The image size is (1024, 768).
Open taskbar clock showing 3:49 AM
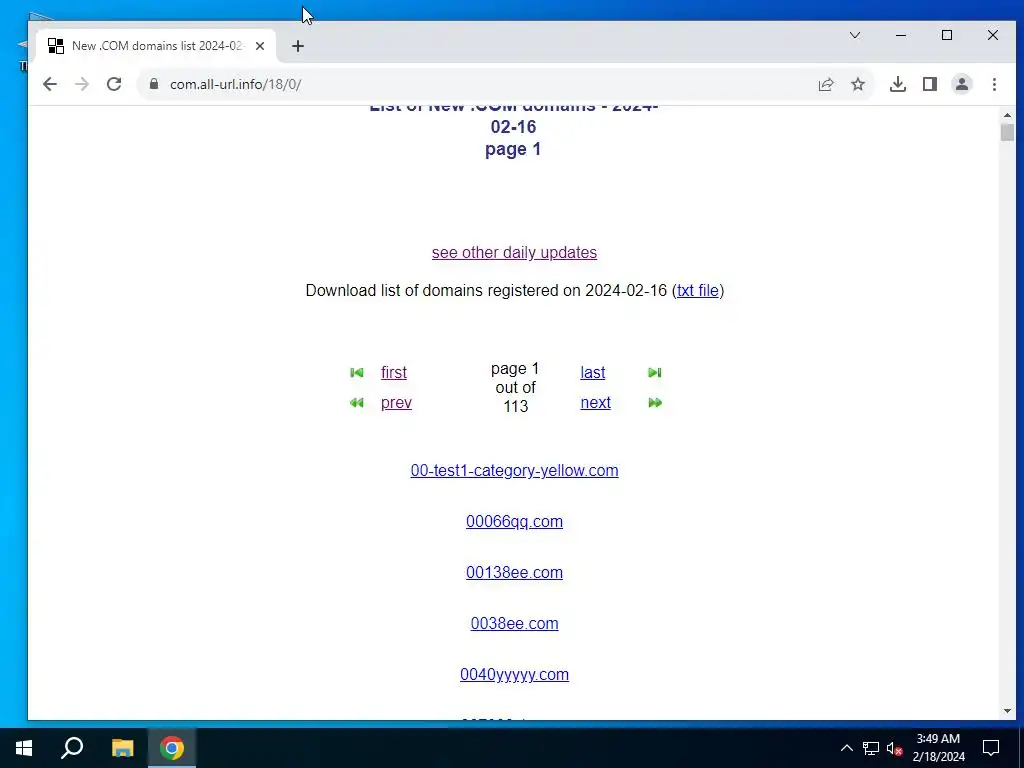point(938,748)
